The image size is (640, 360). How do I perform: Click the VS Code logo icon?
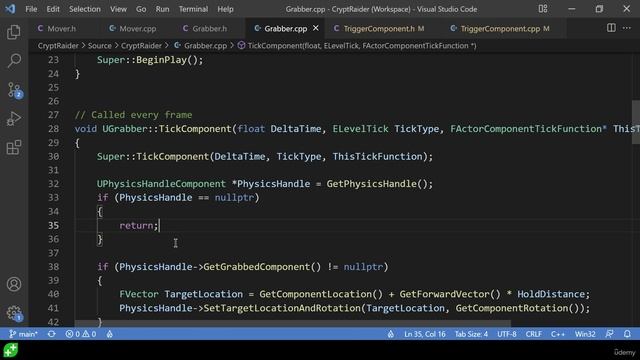coord(10,9)
